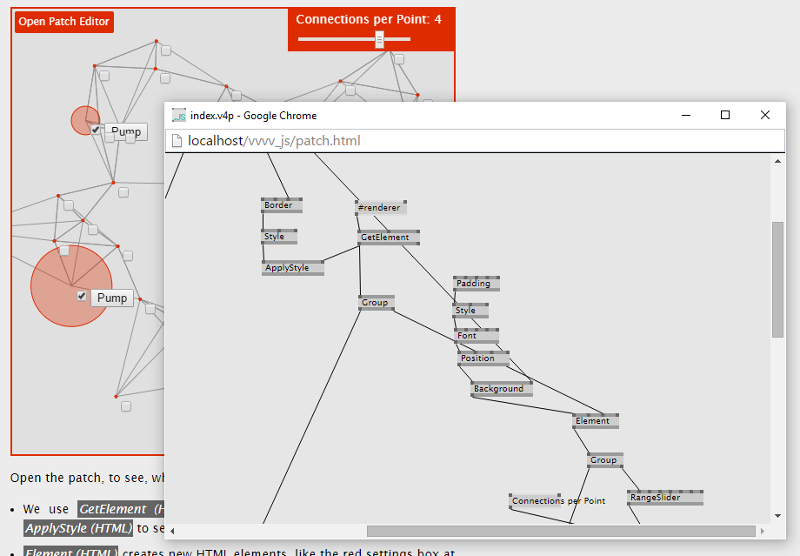Select the #renderer node in patch
800x556 pixels.
pyautogui.click(x=381, y=208)
